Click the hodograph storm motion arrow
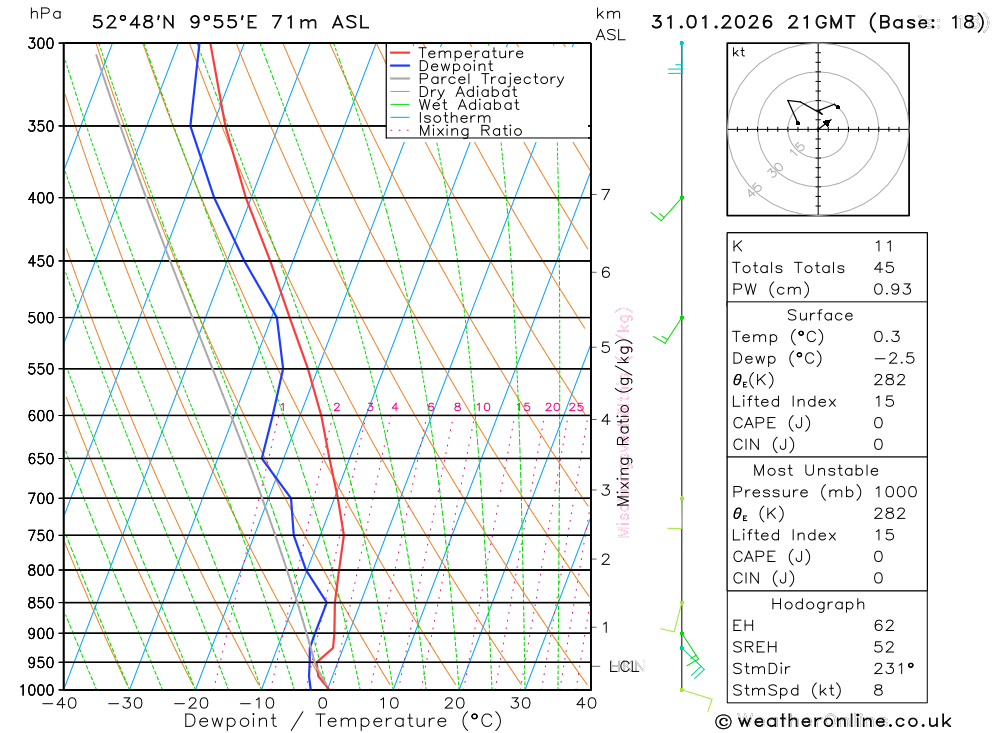 click(825, 123)
